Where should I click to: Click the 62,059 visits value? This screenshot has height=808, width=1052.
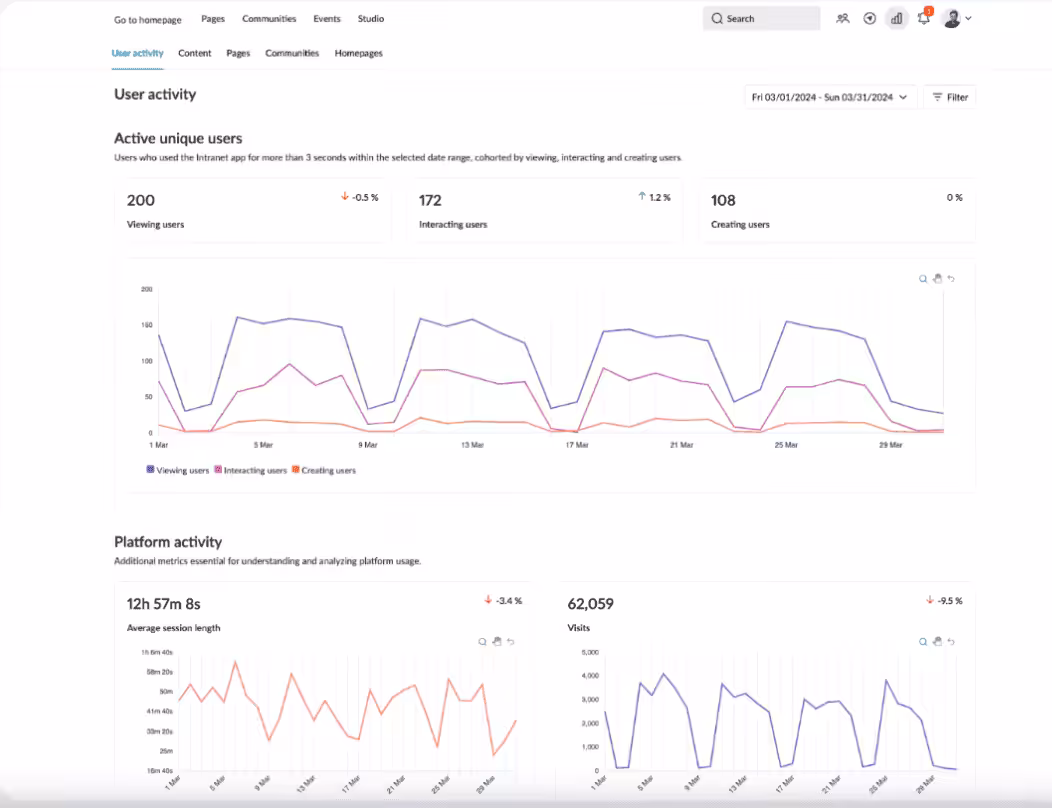[x=590, y=604]
